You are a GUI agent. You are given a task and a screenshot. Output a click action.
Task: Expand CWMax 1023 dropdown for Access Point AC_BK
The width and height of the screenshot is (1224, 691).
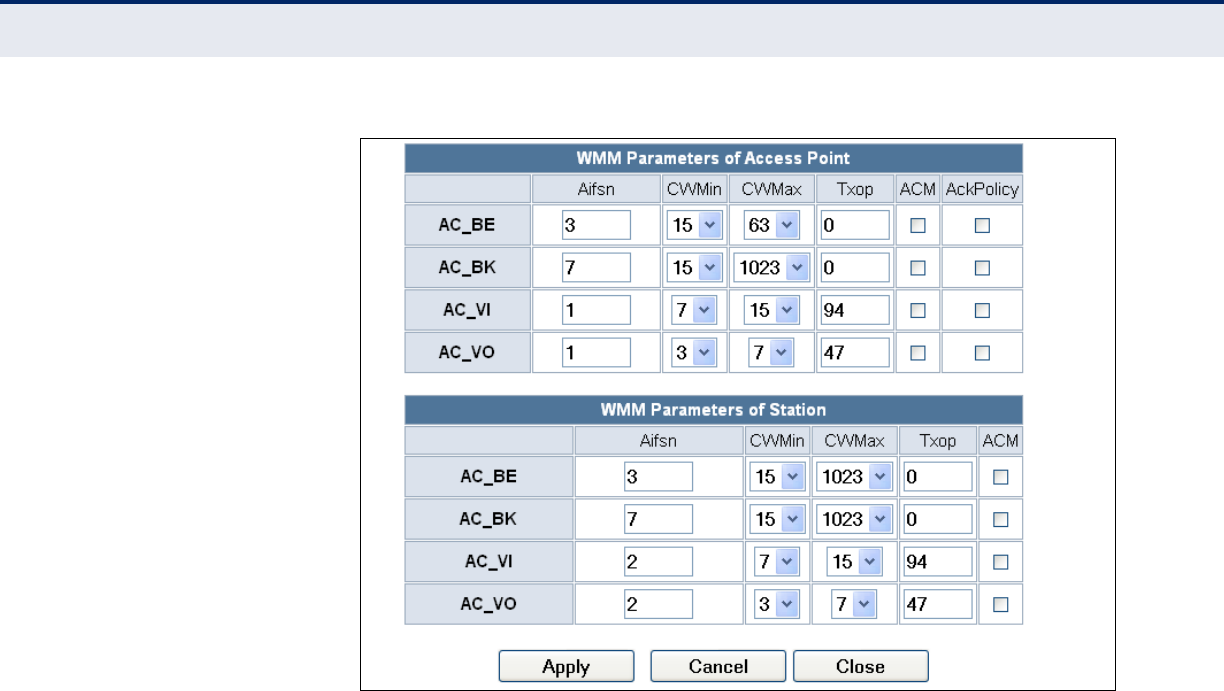coord(770,268)
